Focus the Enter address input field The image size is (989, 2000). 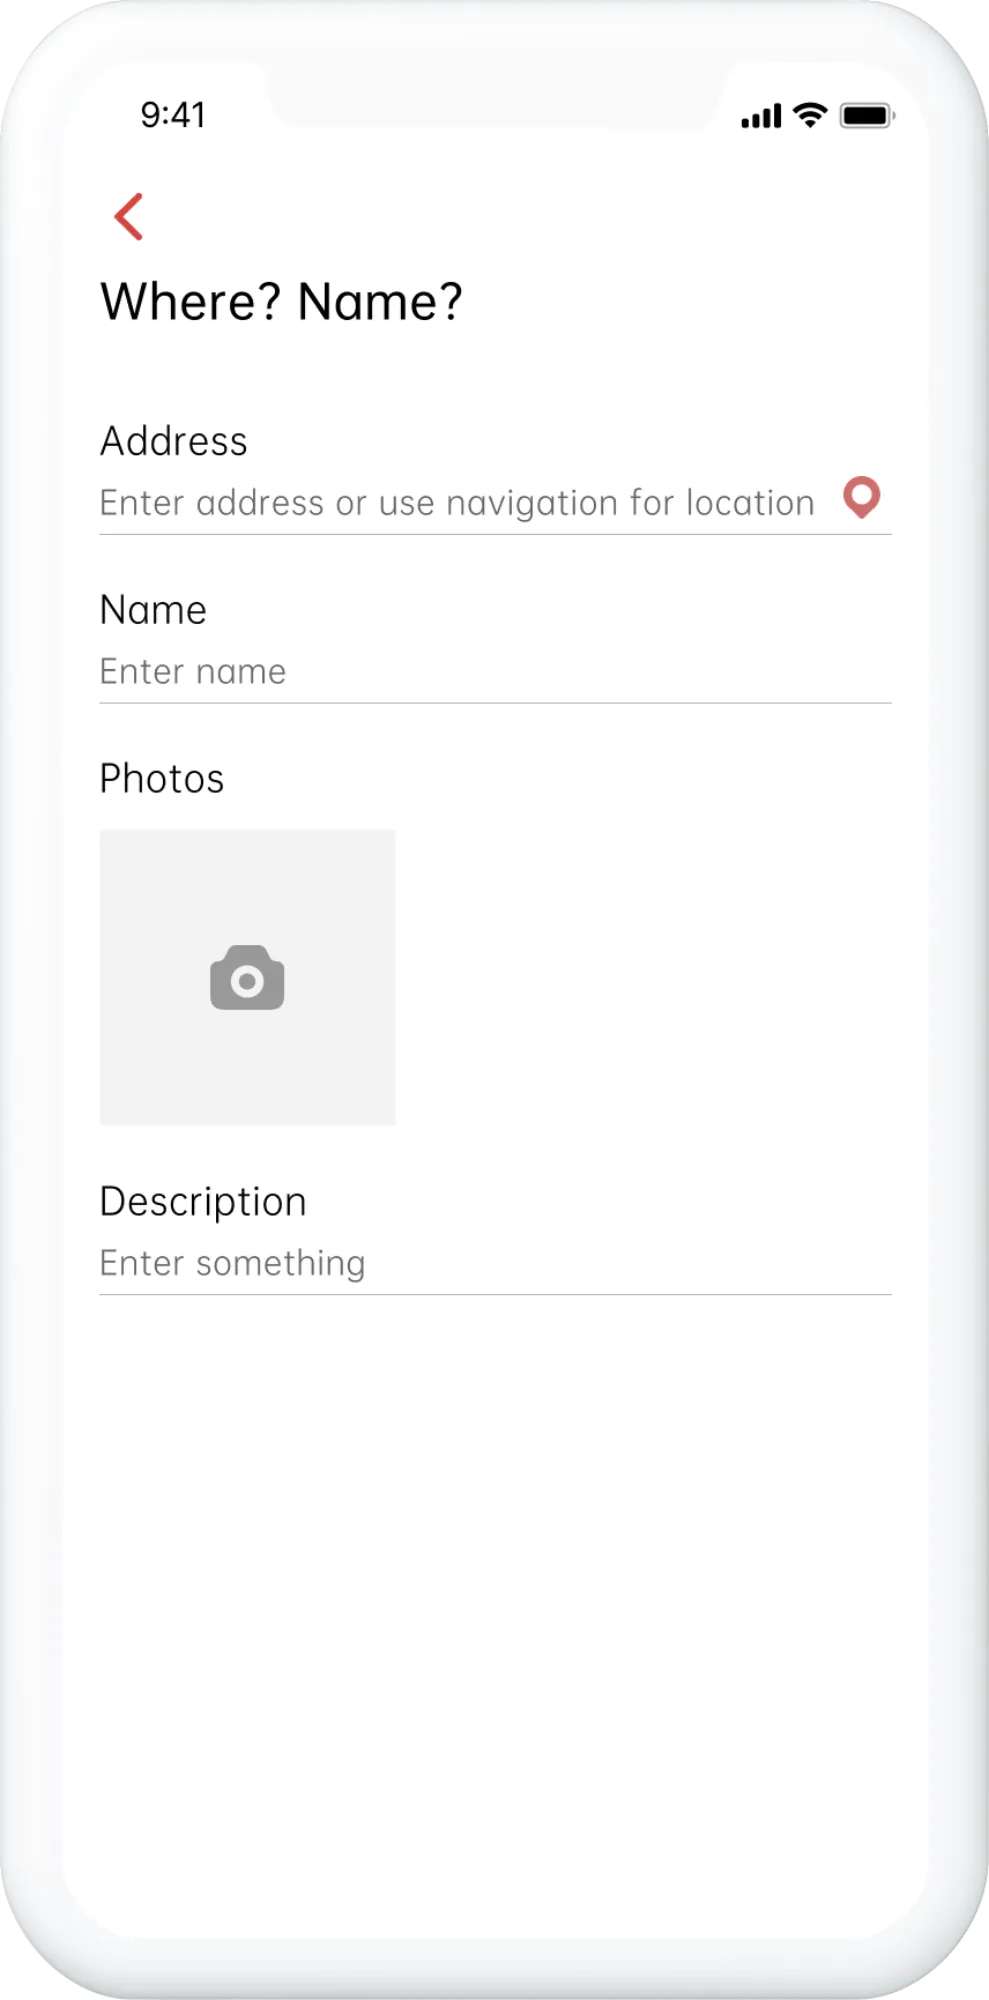tap(457, 503)
